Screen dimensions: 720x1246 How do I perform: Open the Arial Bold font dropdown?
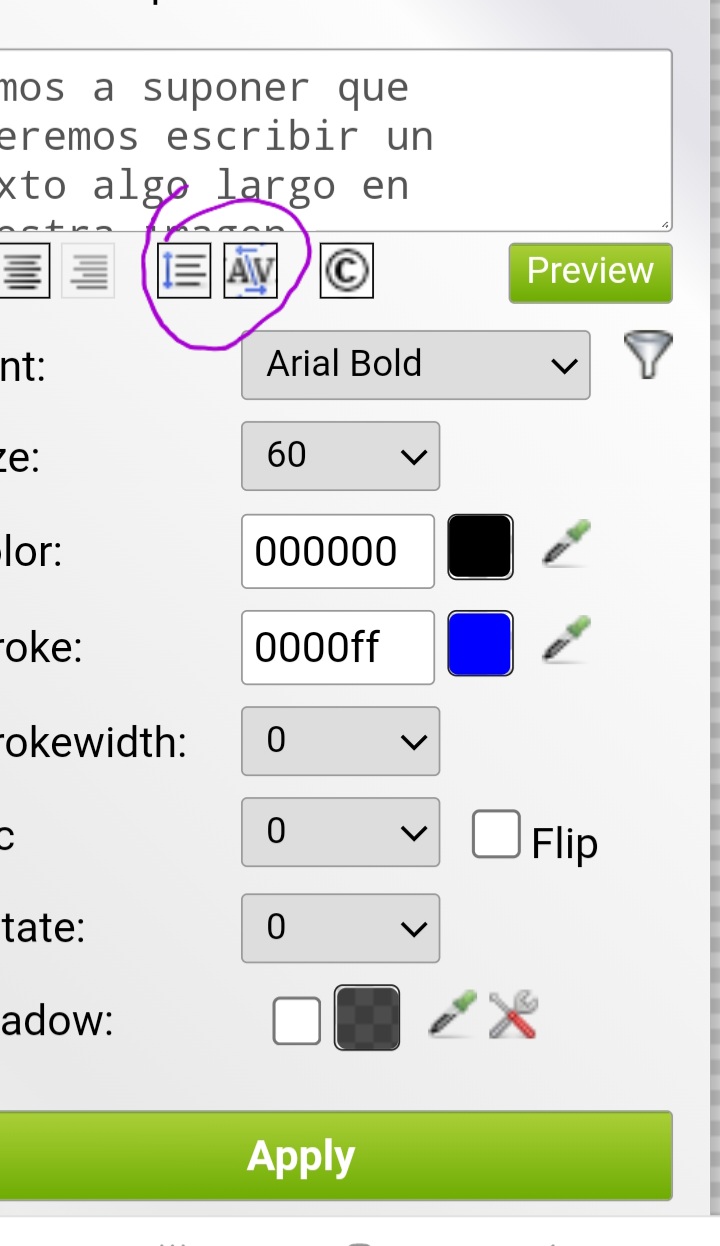415,364
